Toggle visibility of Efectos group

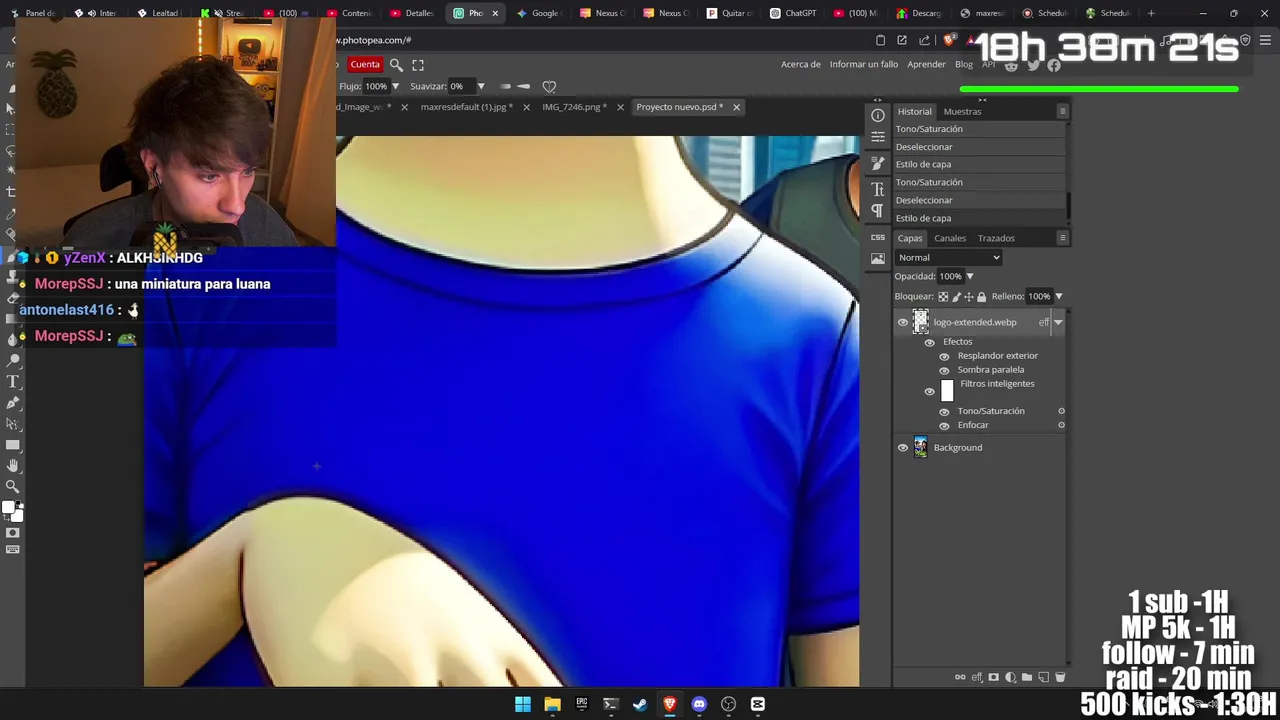[x=930, y=342]
